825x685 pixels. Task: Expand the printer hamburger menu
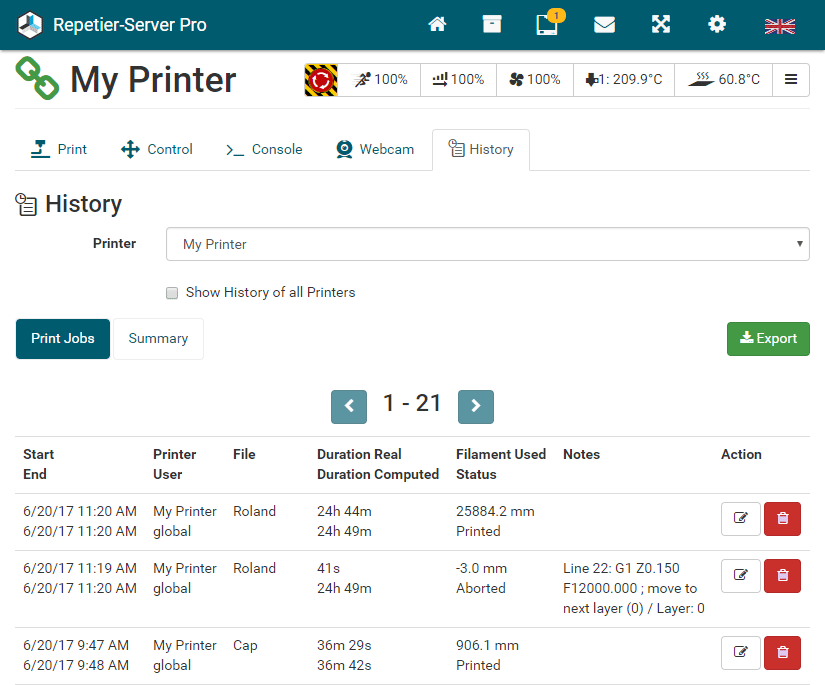791,80
